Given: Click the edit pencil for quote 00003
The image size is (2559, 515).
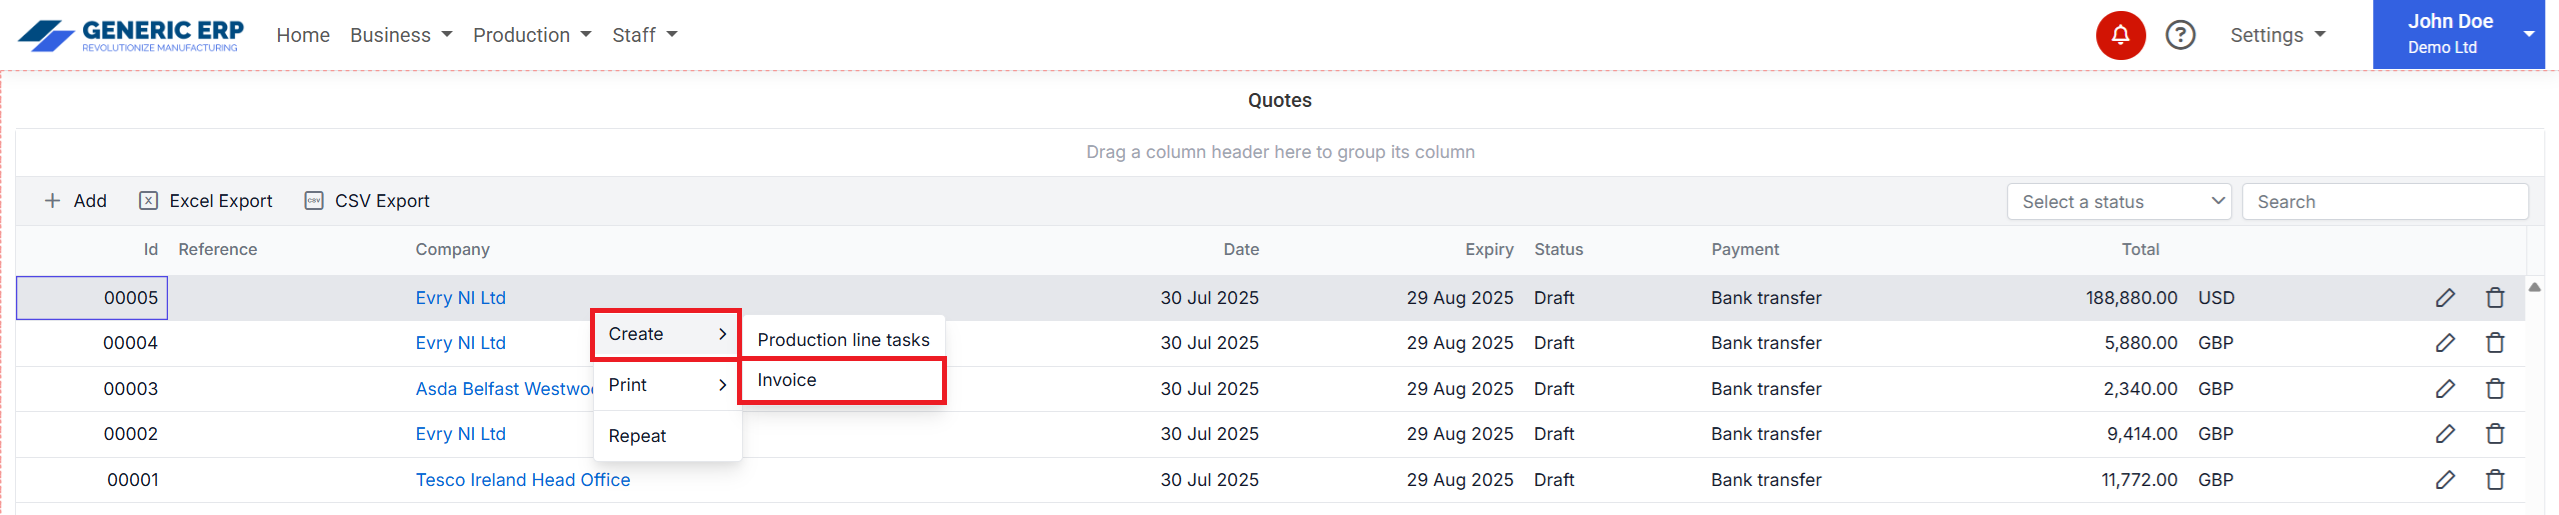Looking at the screenshot, I should 2444,389.
